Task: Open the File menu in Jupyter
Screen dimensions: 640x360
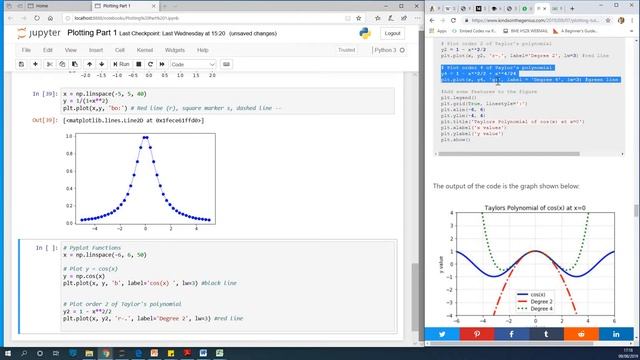Action: tap(26, 50)
